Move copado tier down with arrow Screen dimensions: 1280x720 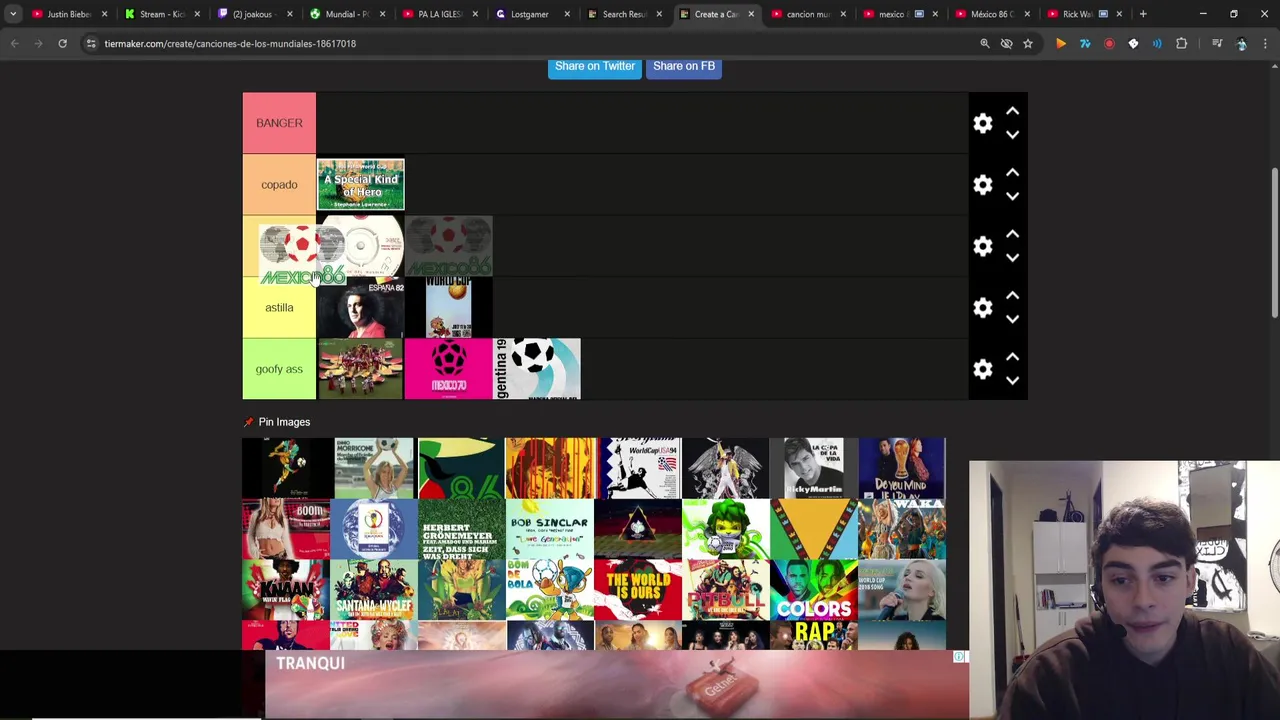[1012, 197]
